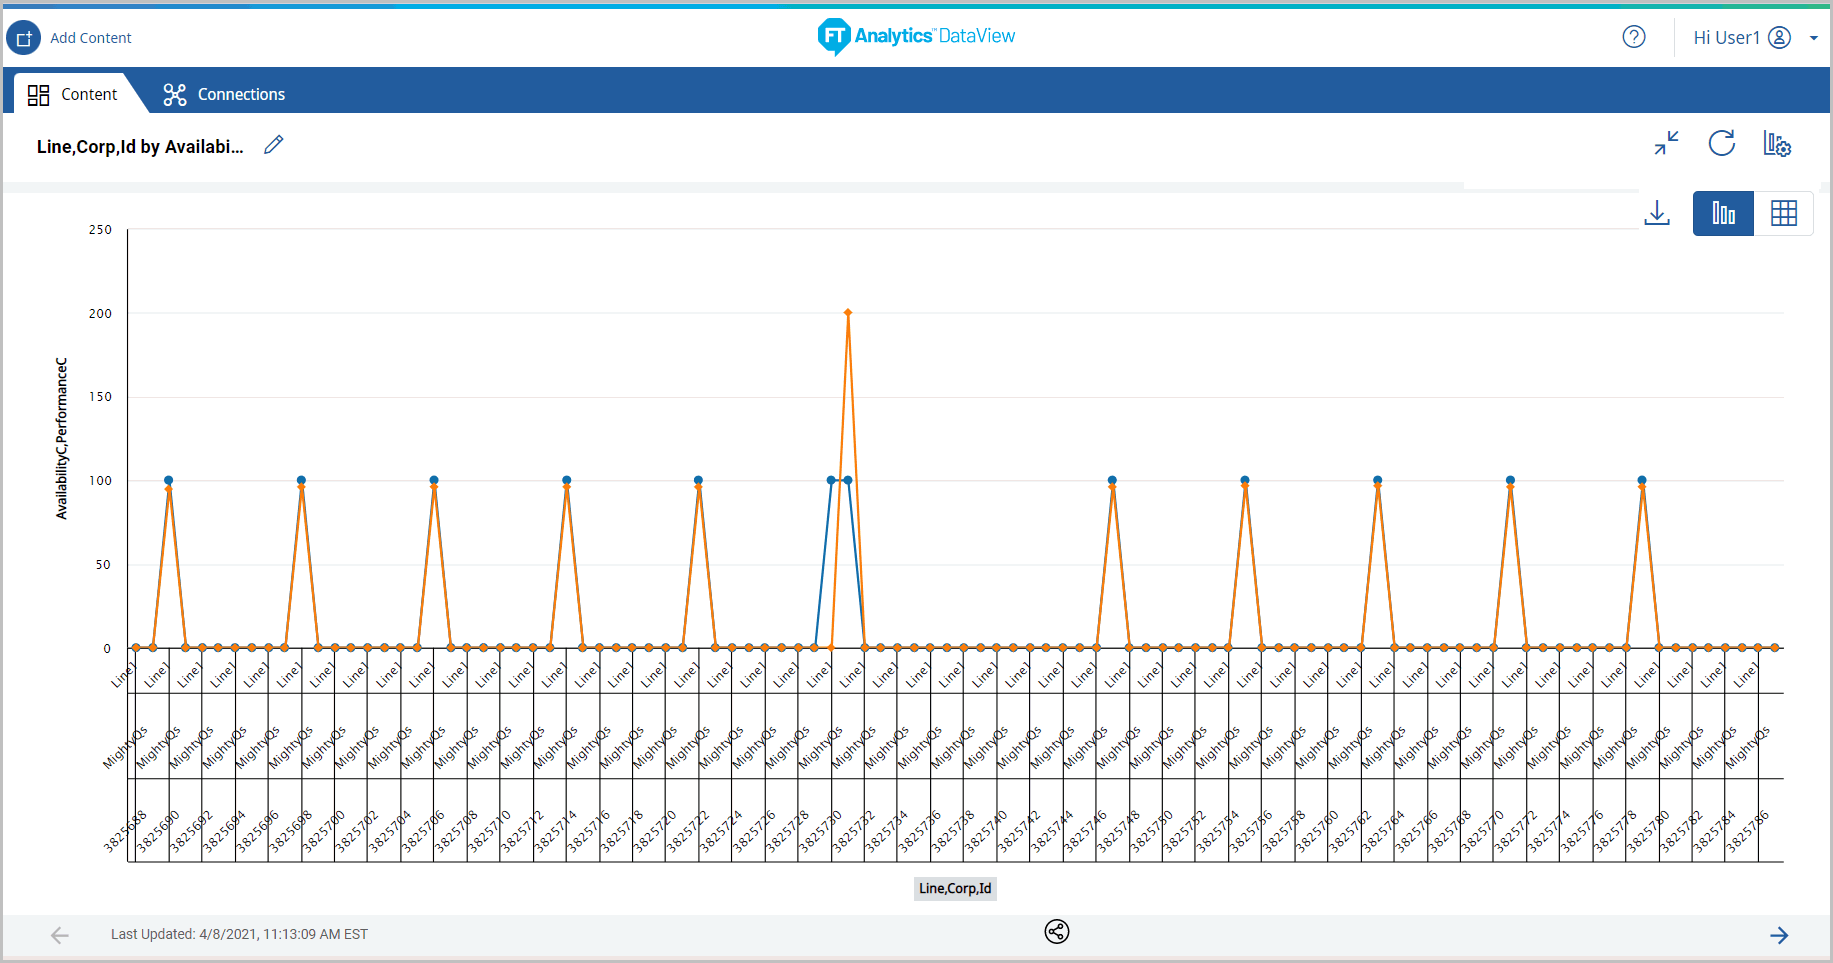Image resolution: width=1833 pixels, height=963 pixels.
Task: Click the share icon in footer
Action: coord(1056,932)
